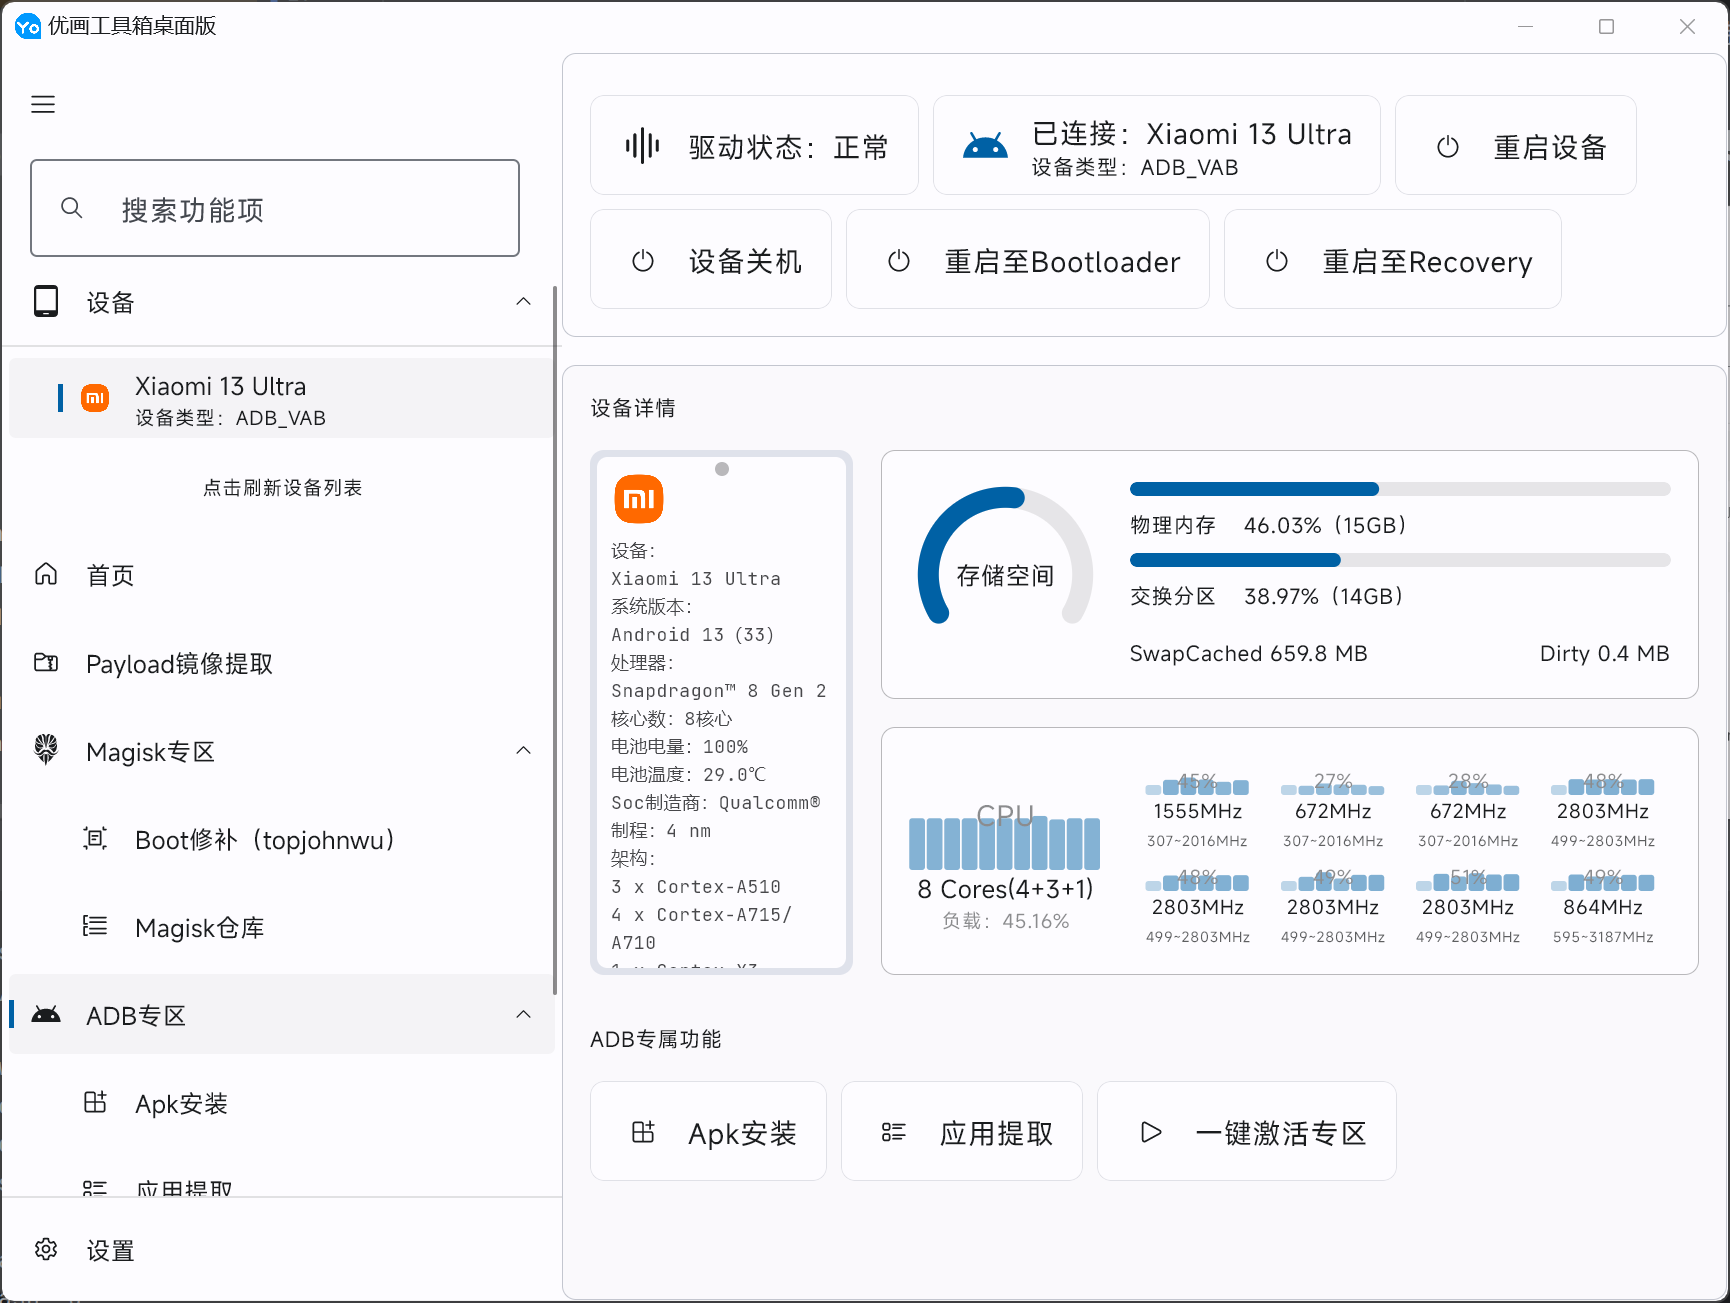1730x1303 pixels.
Task: Click the Xiaomi logo in device details card
Action: [x=639, y=499]
